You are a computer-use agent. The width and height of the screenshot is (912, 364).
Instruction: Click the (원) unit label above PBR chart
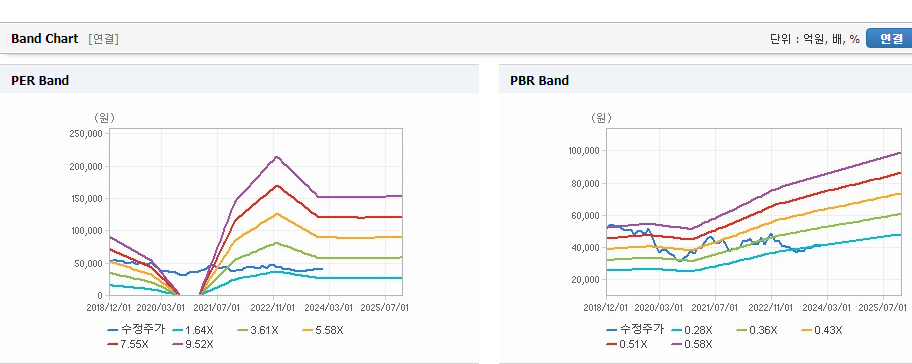601,117
